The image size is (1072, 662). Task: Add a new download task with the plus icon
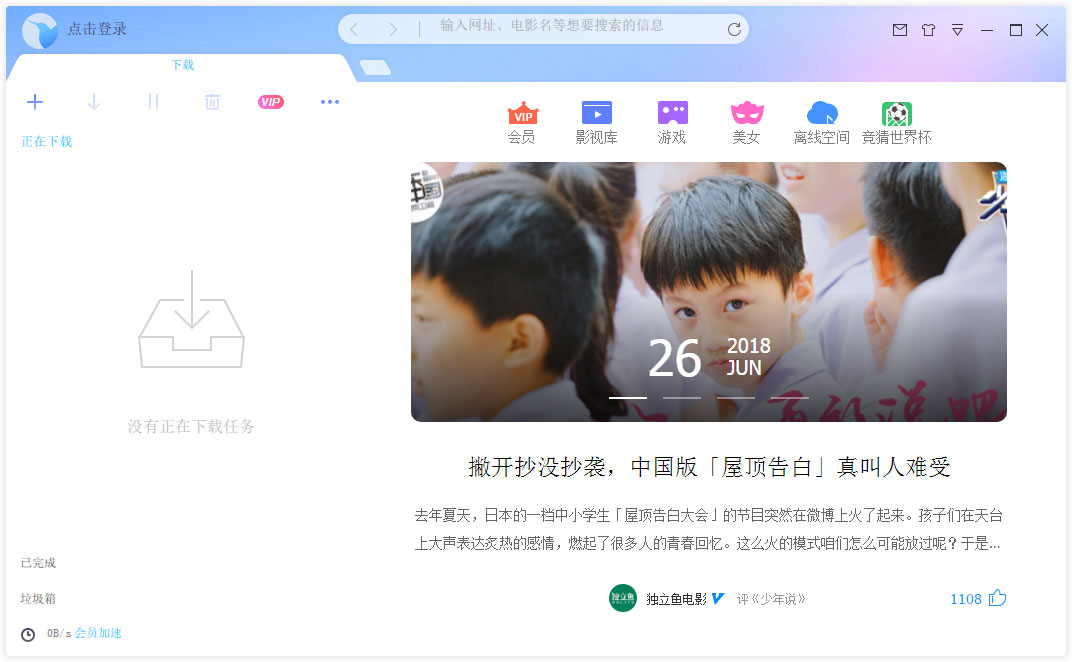pyautogui.click(x=35, y=102)
